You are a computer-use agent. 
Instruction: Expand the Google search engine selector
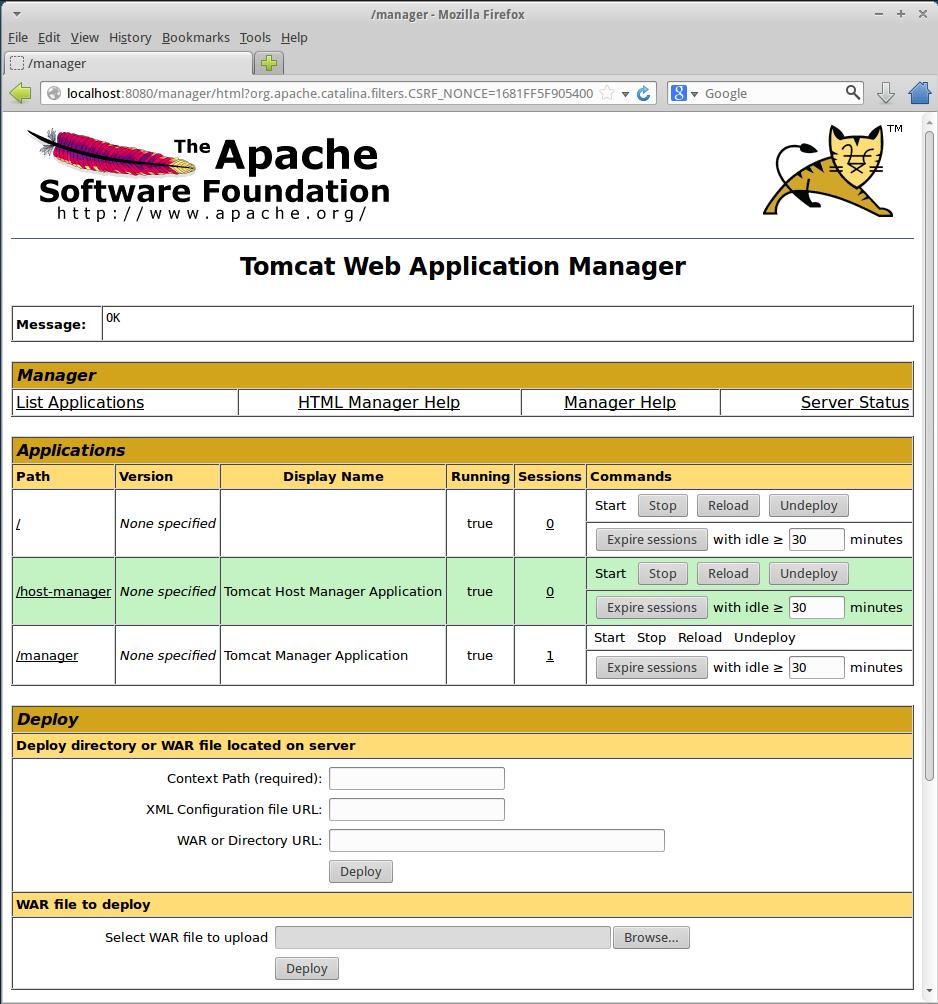[x=684, y=93]
